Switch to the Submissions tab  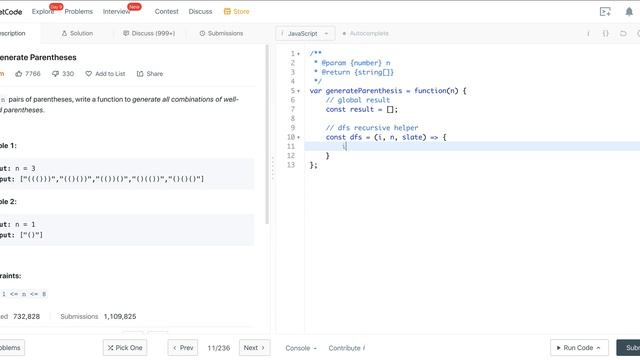tap(221, 33)
